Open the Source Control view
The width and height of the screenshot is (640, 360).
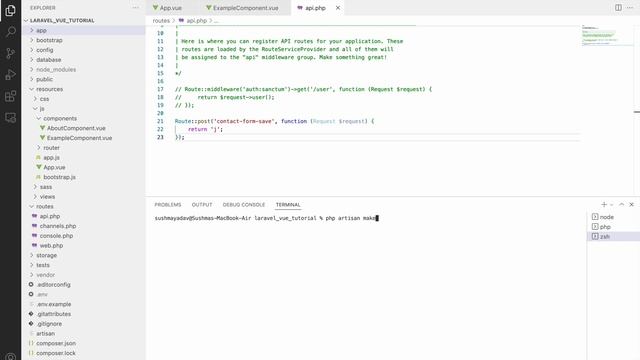[11, 53]
